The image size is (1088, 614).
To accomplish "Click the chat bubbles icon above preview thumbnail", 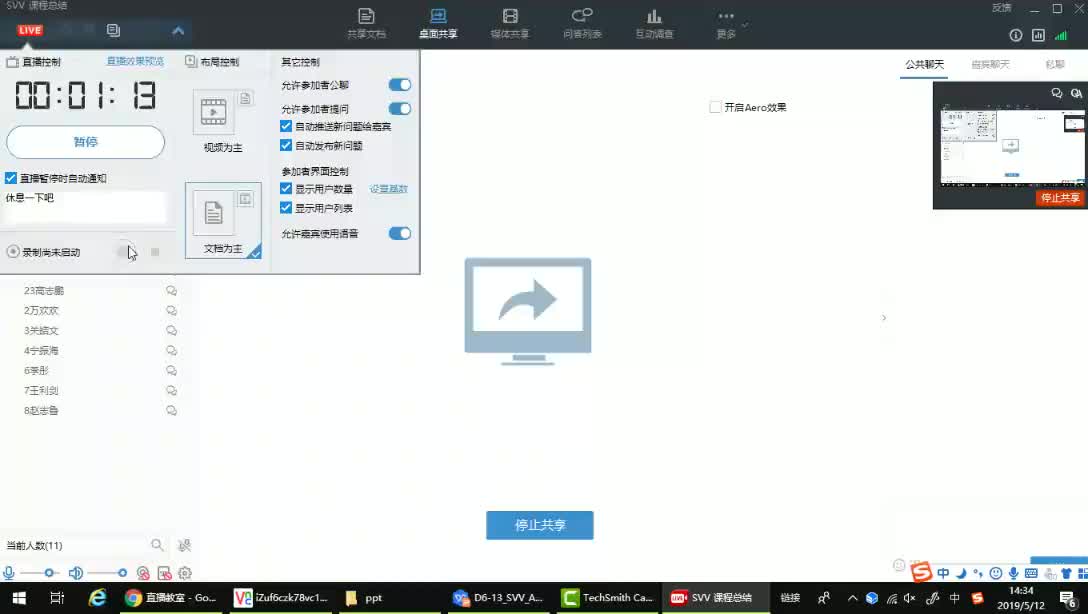I will tap(1057, 93).
